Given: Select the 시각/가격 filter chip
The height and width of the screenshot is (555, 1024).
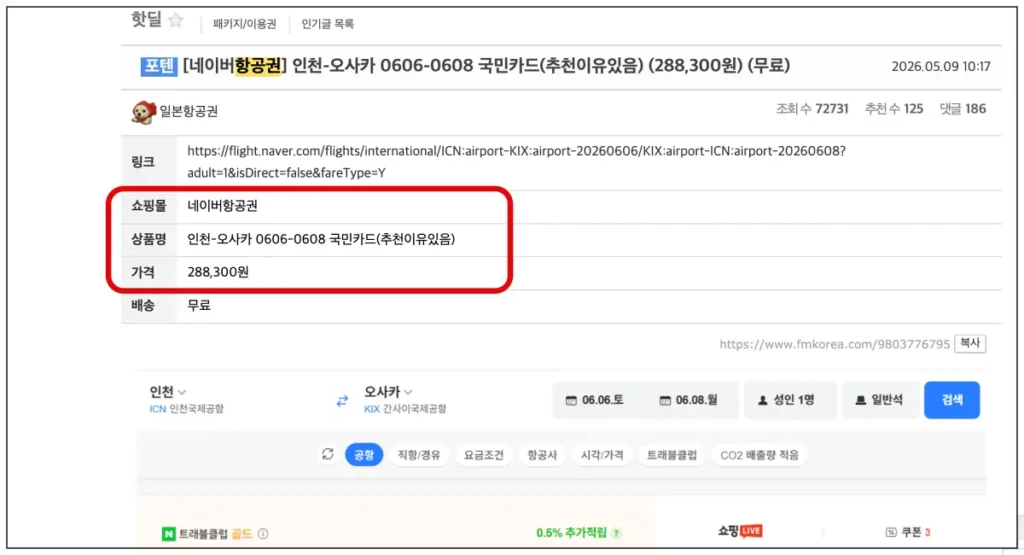Looking at the screenshot, I should click(x=602, y=455).
